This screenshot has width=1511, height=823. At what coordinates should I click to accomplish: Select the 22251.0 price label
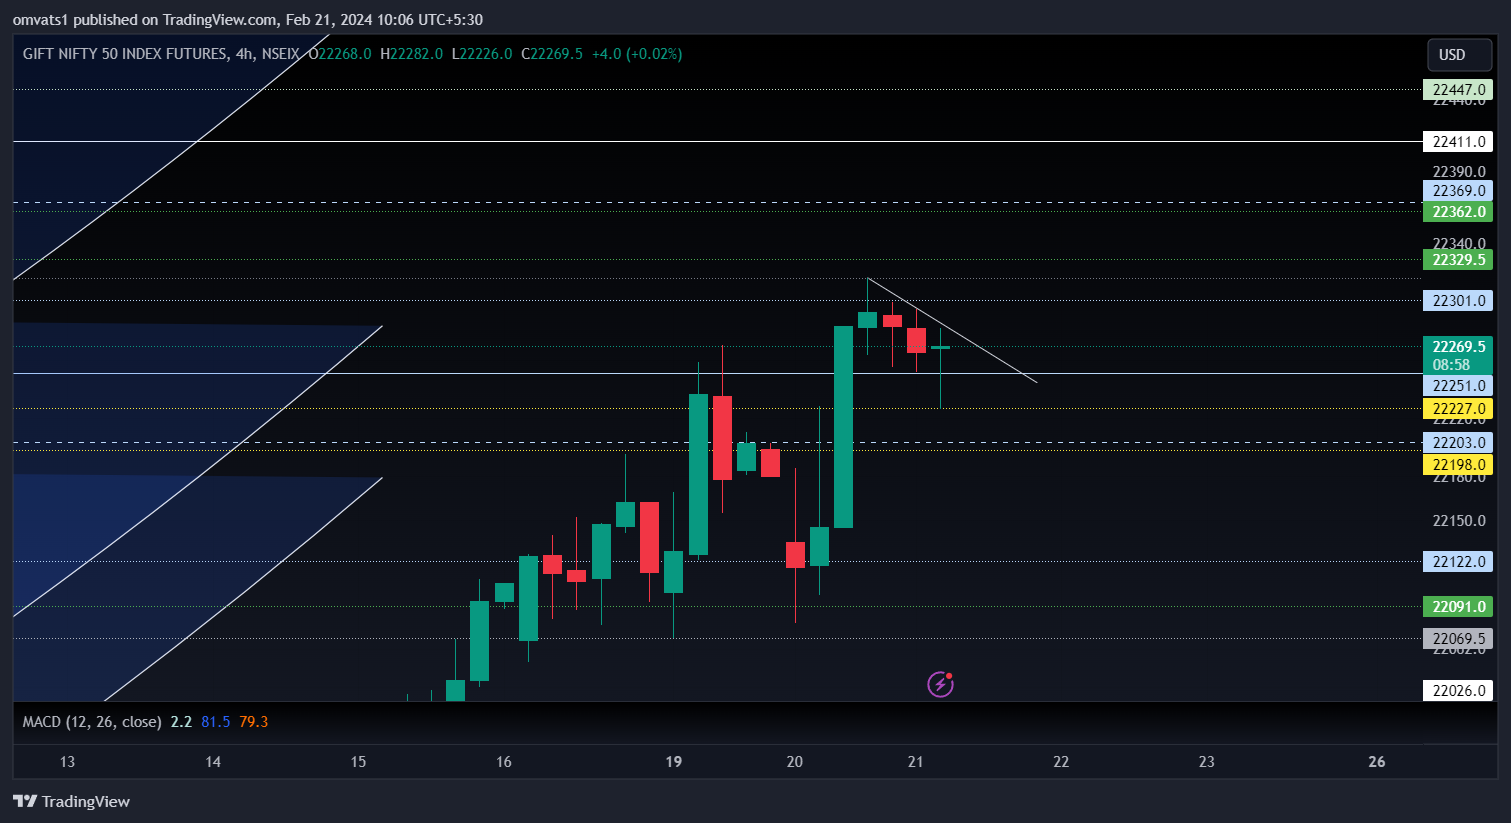(1458, 386)
